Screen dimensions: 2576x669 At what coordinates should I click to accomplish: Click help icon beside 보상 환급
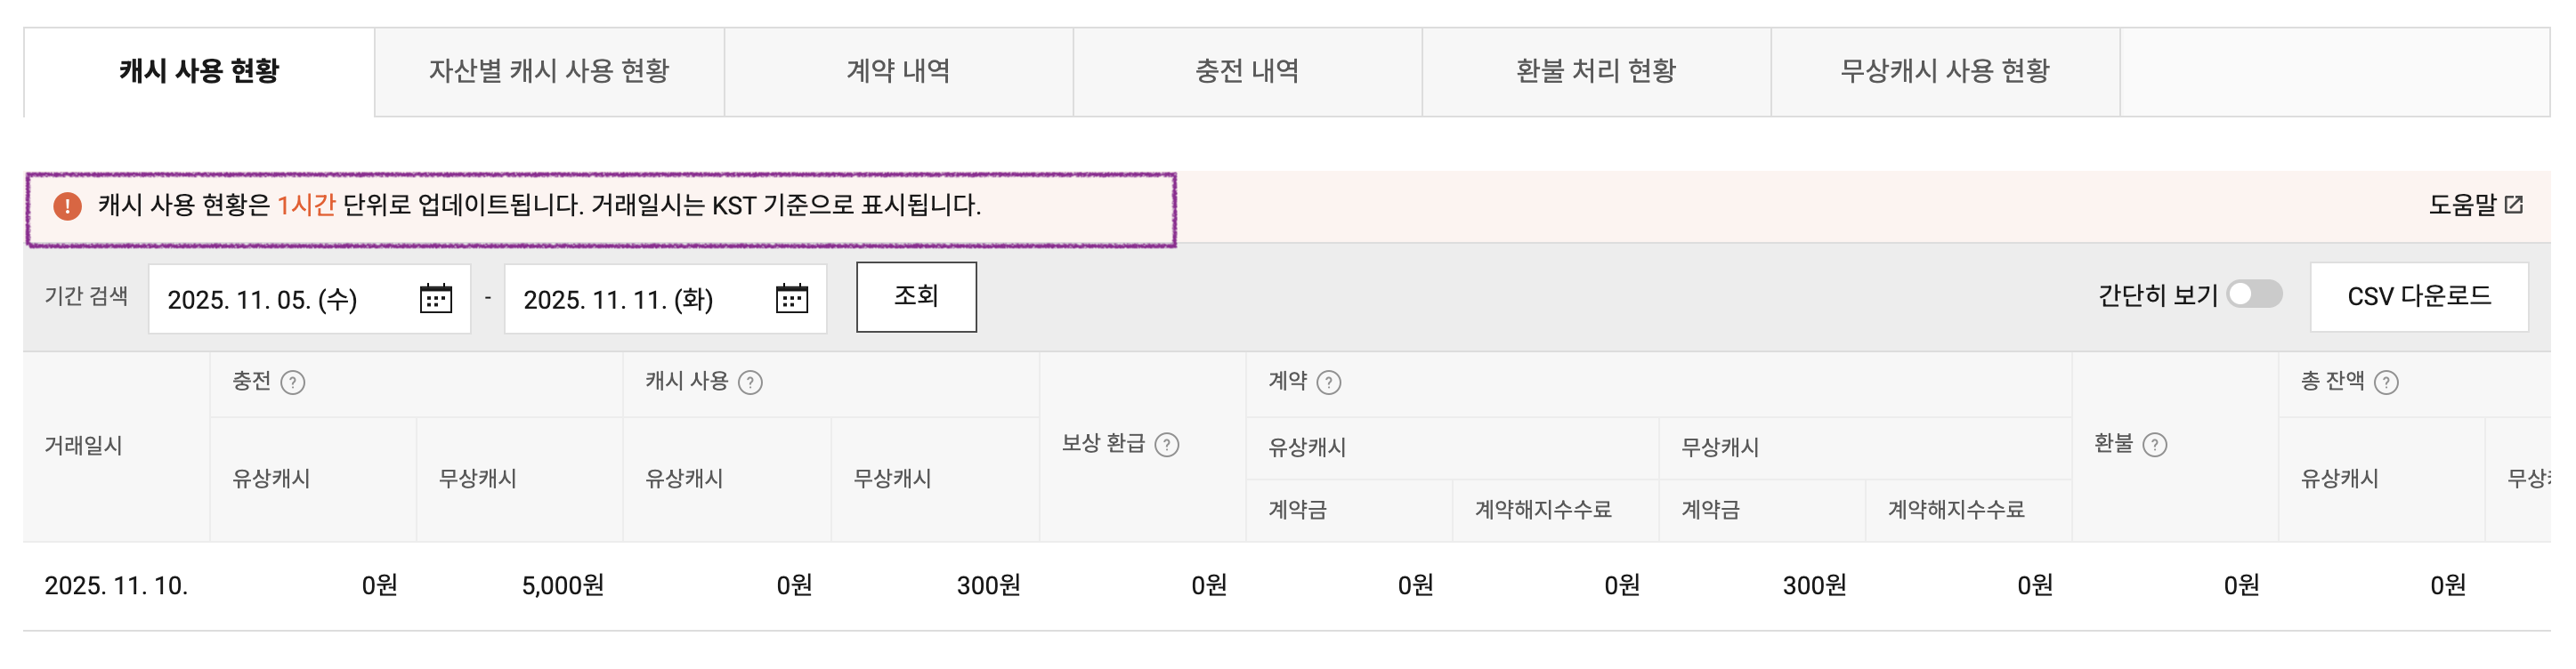(1167, 445)
